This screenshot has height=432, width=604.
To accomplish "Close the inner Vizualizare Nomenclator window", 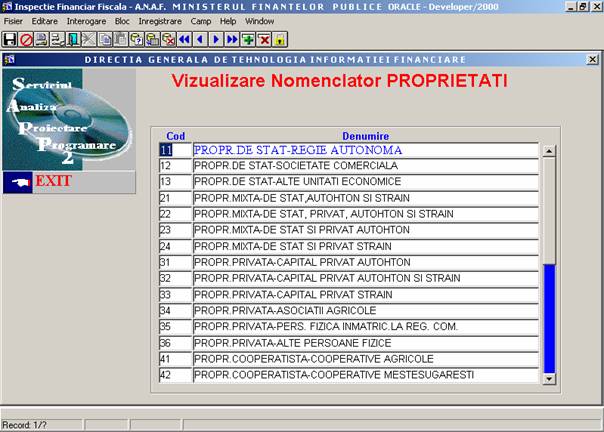I will point(593,60).
